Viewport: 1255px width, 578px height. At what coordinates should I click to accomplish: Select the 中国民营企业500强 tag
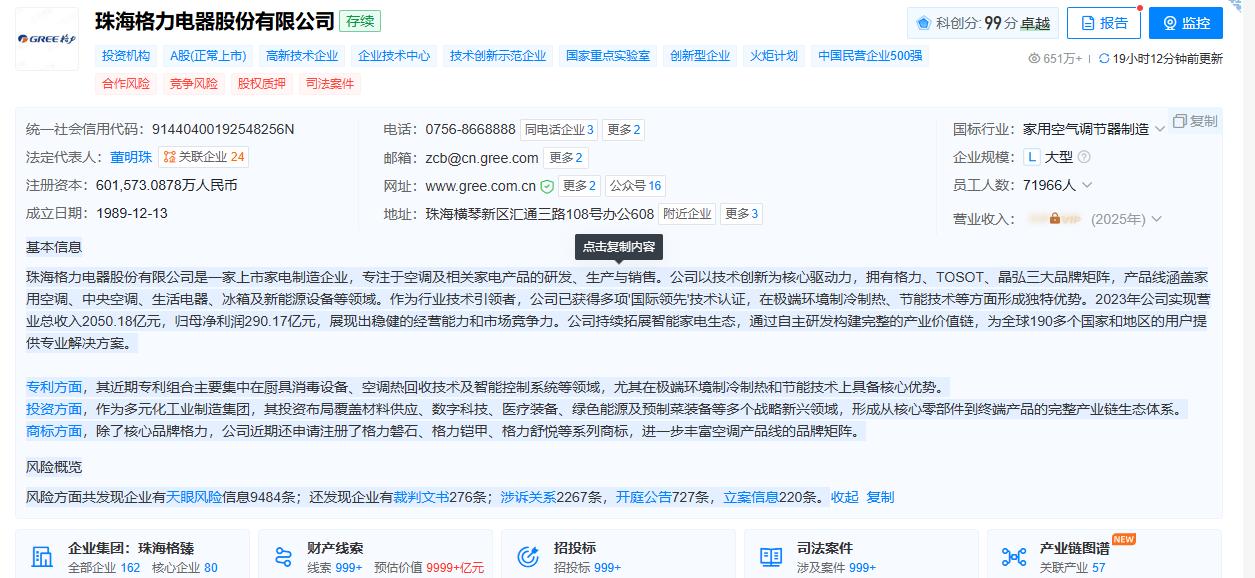coord(870,56)
